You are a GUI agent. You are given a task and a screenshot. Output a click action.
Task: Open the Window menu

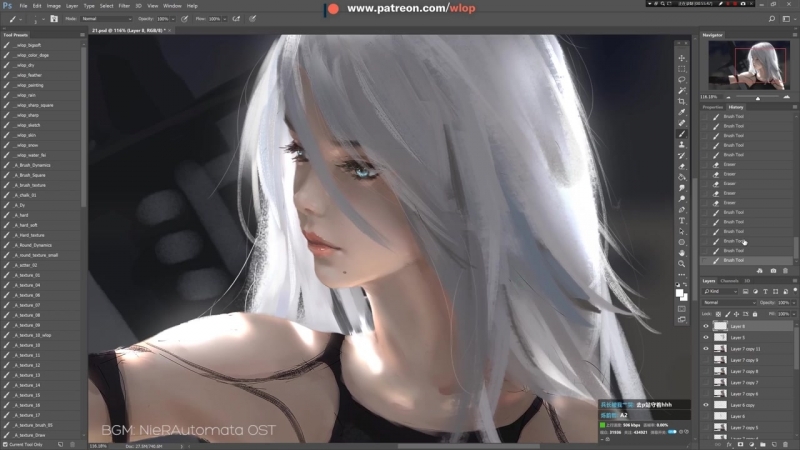tap(172, 6)
